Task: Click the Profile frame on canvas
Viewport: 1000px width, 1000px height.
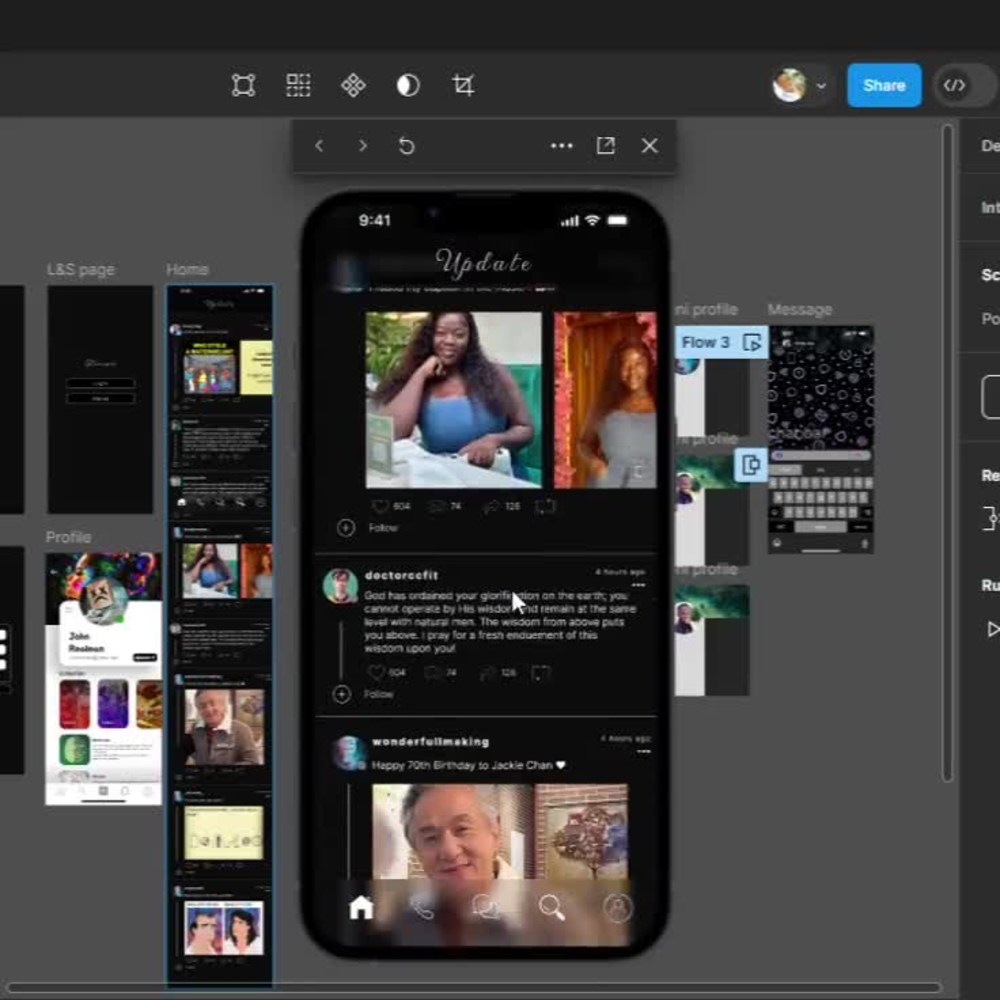Action: click(103, 679)
